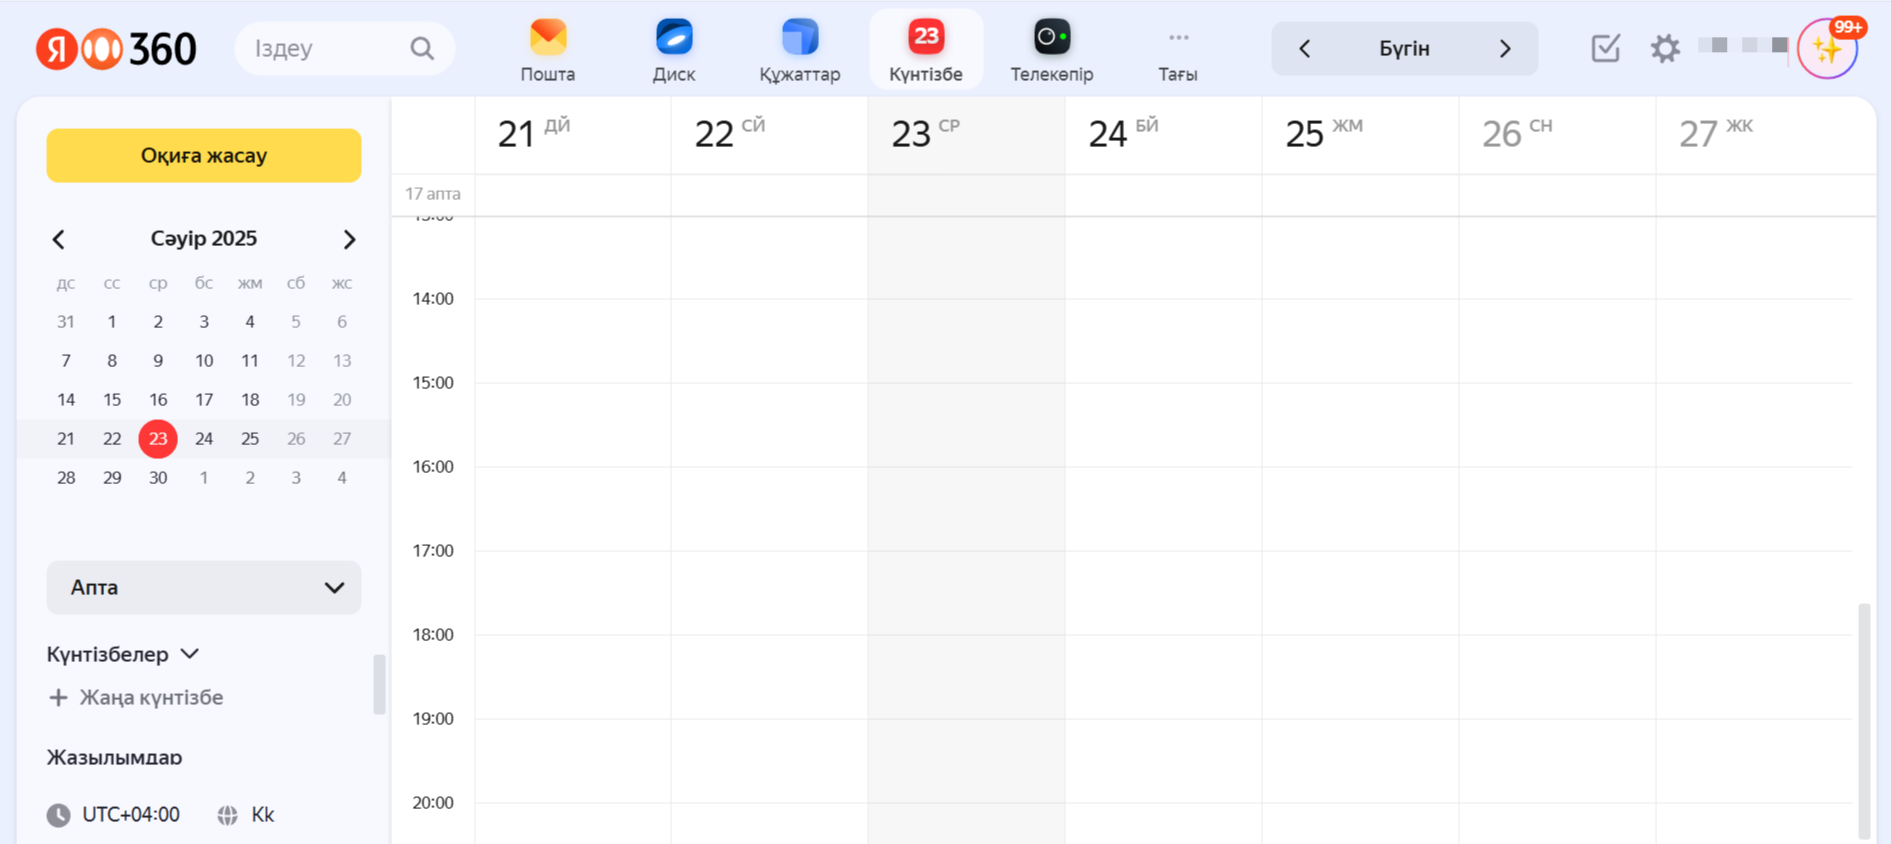Go to next month in mini calendar
This screenshot has width=1891, height=844.
(x=349, y=239)
